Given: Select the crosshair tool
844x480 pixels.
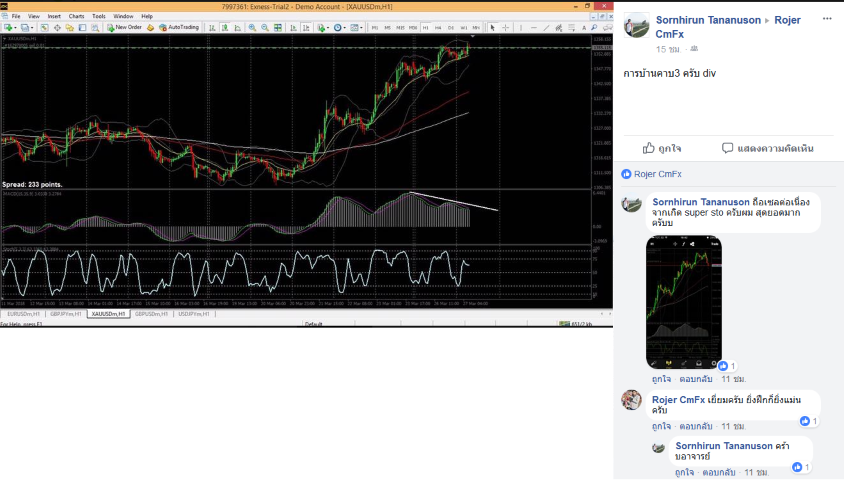Looking at the screenshot, I should [x=505, y=27].
